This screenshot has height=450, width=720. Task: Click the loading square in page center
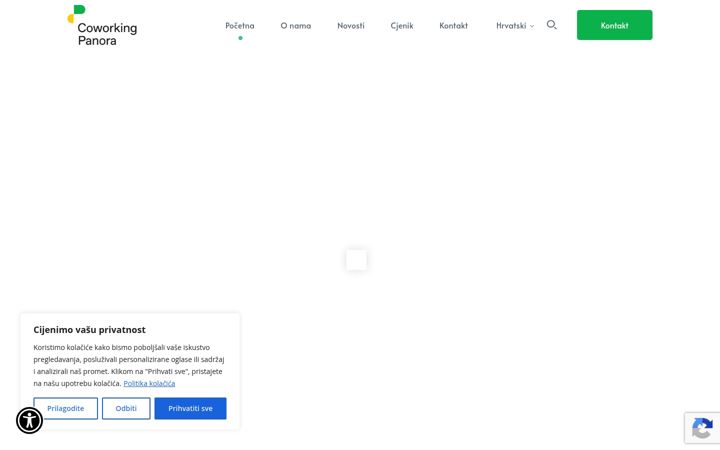tap(356, 260)
